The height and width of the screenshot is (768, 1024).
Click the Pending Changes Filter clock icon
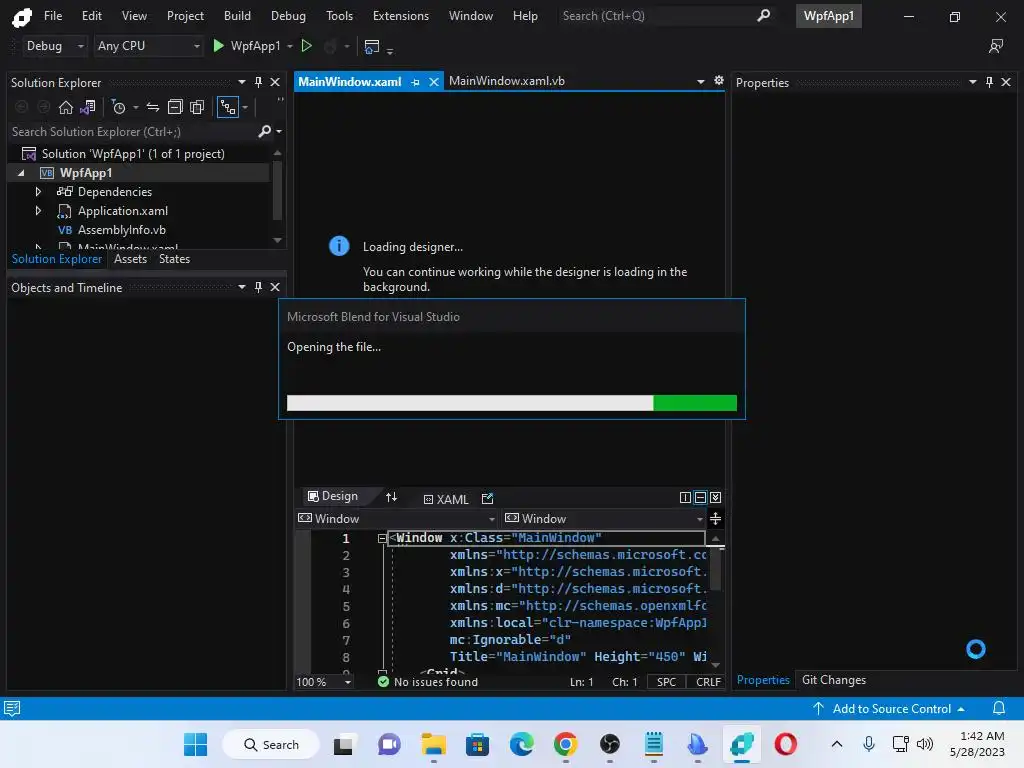118,107
